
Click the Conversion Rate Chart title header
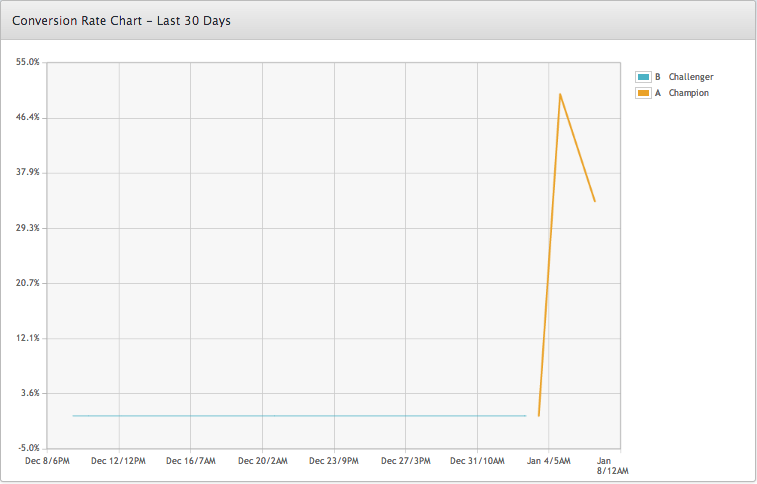point(122,20)
